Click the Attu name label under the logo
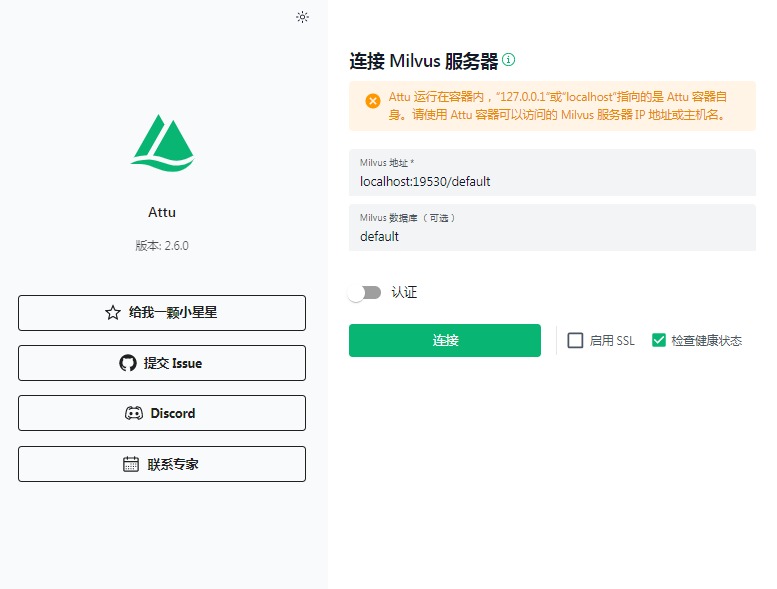This screenshot has height=589, width=777. tap(162, 213)
